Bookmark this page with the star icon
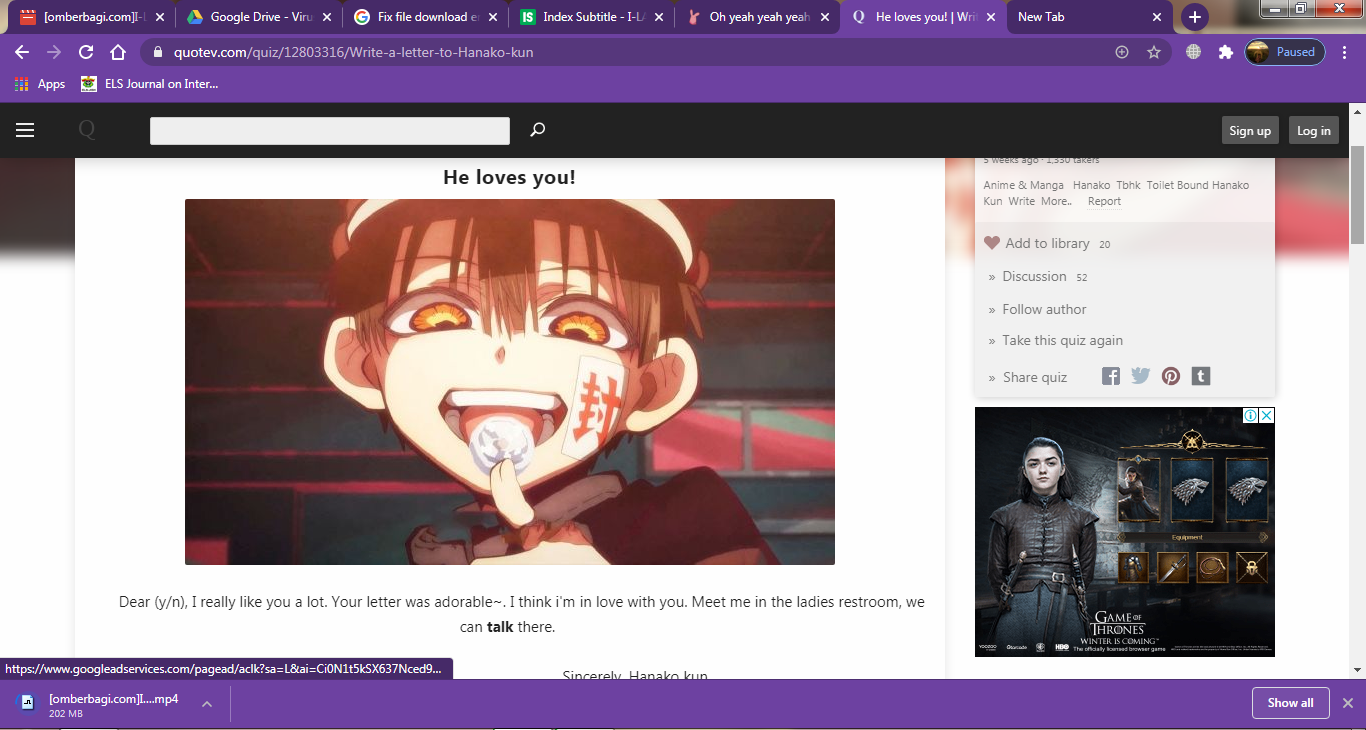Viewport: 1366px width, 730px height. [1154, 52]
